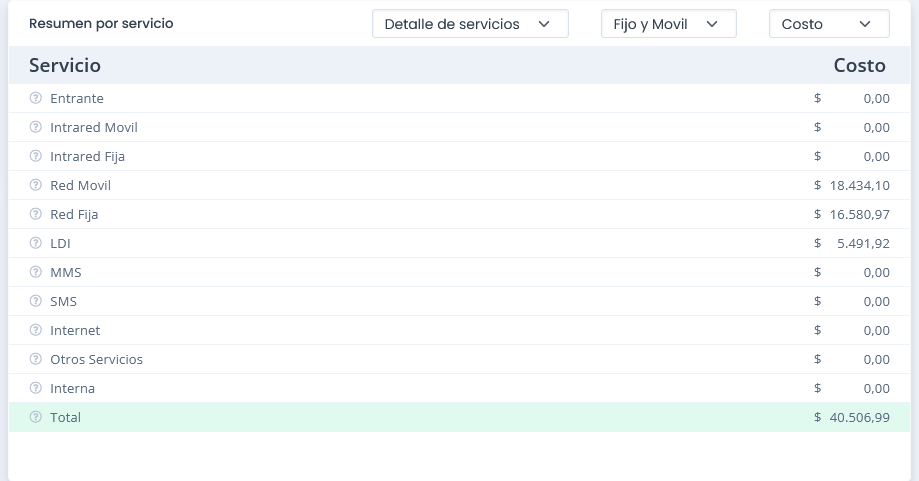Click the help icon beside Otros Servicios
Viewport: 919px width, 481px height.
36,359
